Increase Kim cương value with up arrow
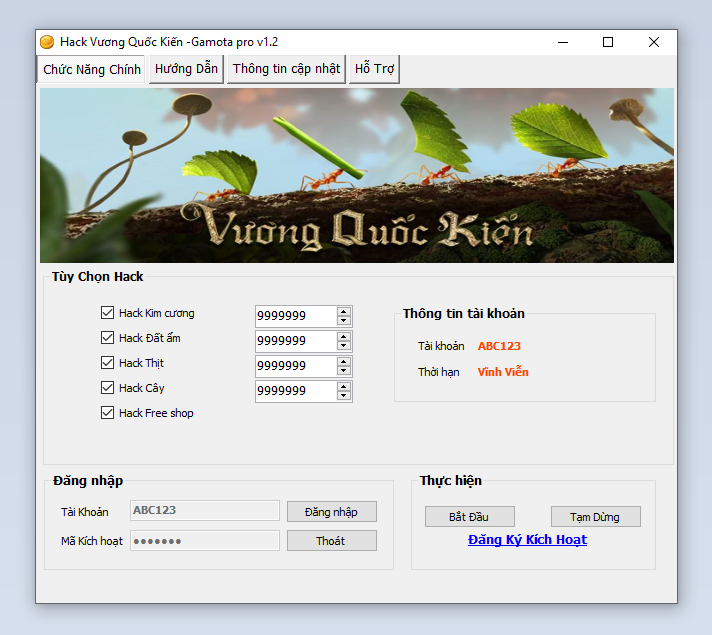This screenshot has width=712, height=635. [x=344, y=311]
